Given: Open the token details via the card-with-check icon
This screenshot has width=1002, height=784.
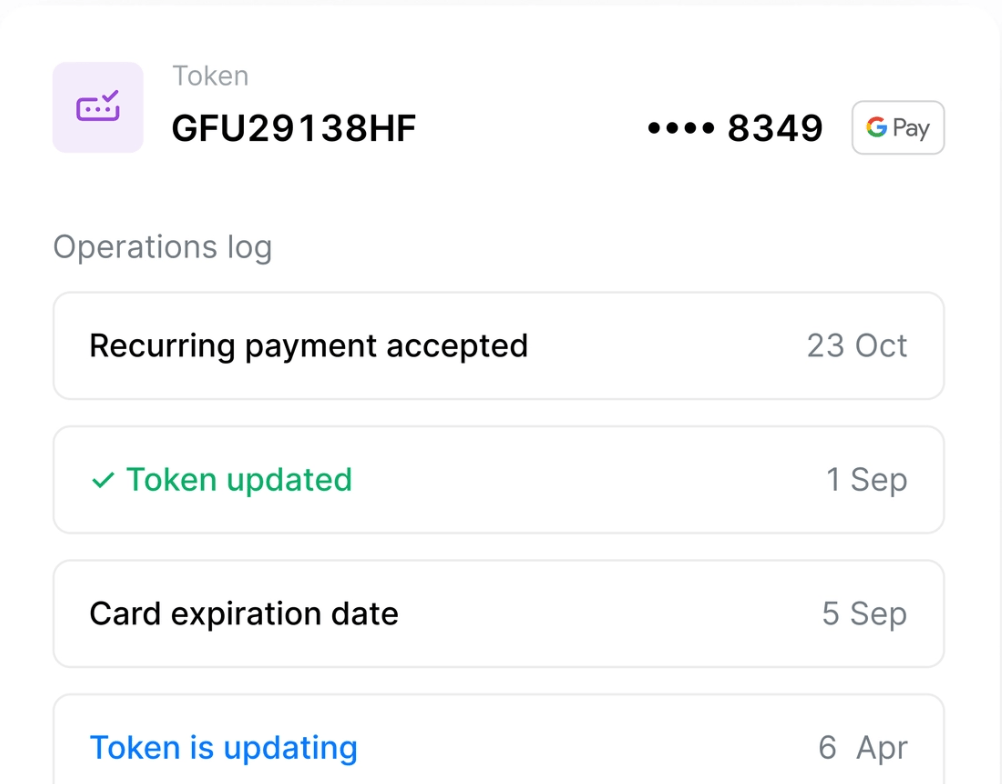Looking at the screenshot, I should [x=97, y=107].
